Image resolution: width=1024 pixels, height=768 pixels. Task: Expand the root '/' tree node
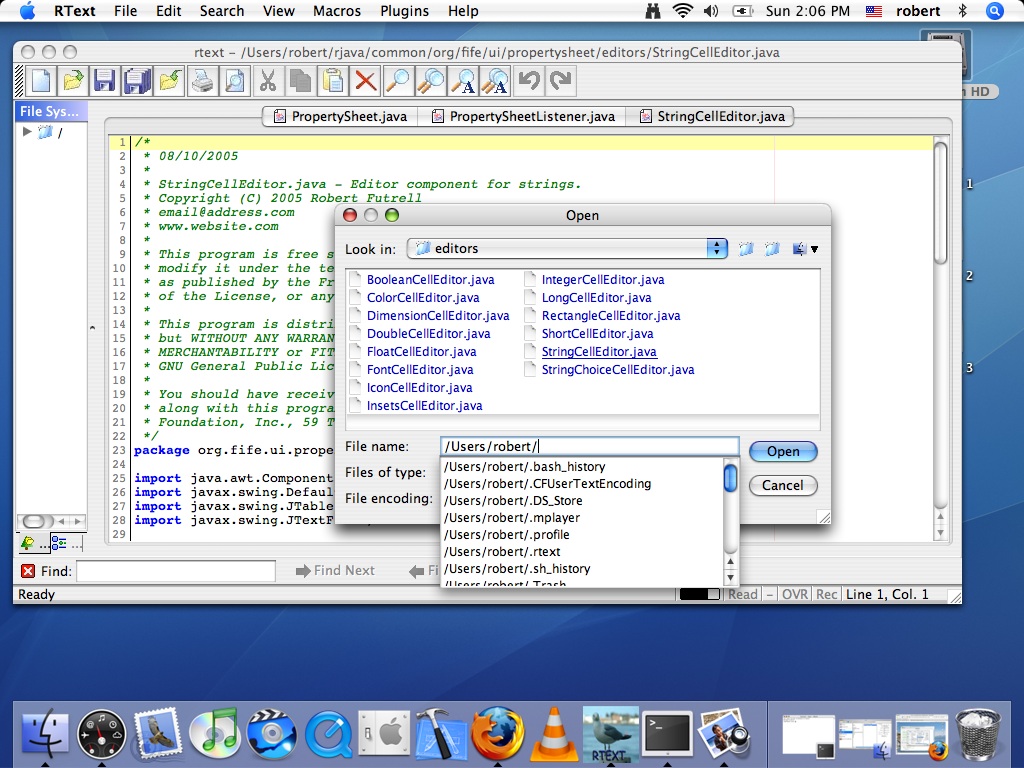[x=27, y=132]
